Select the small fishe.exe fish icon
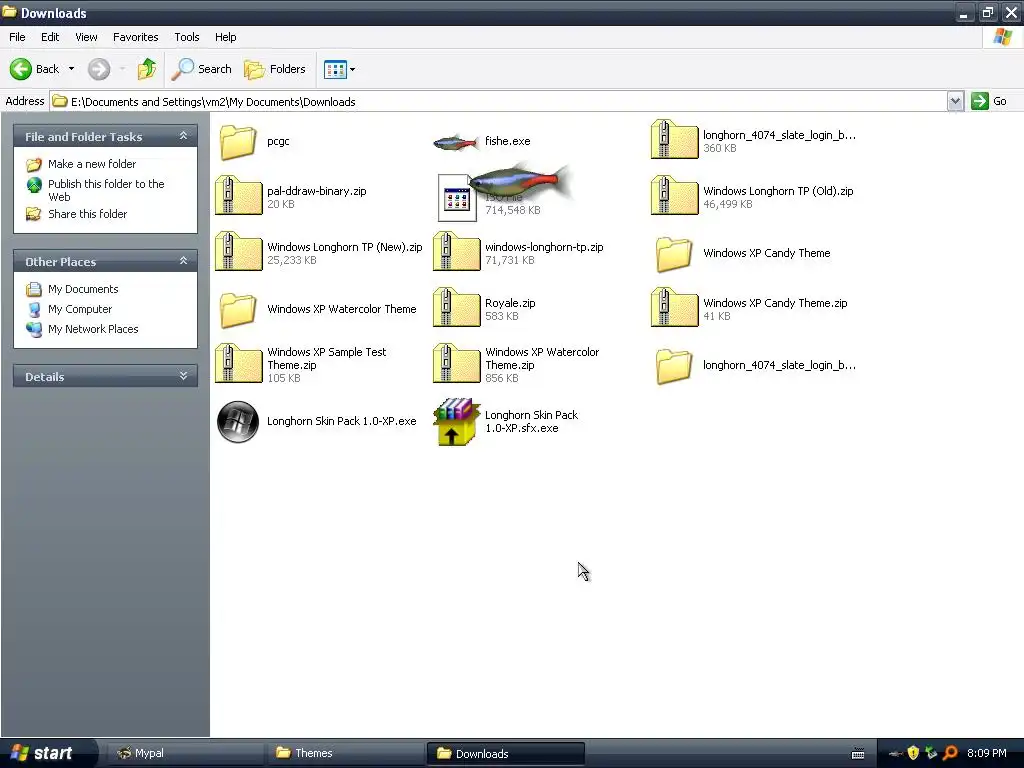Viewport: 1024px width, 768px height. pyautogui.click(x=456, y=142)
